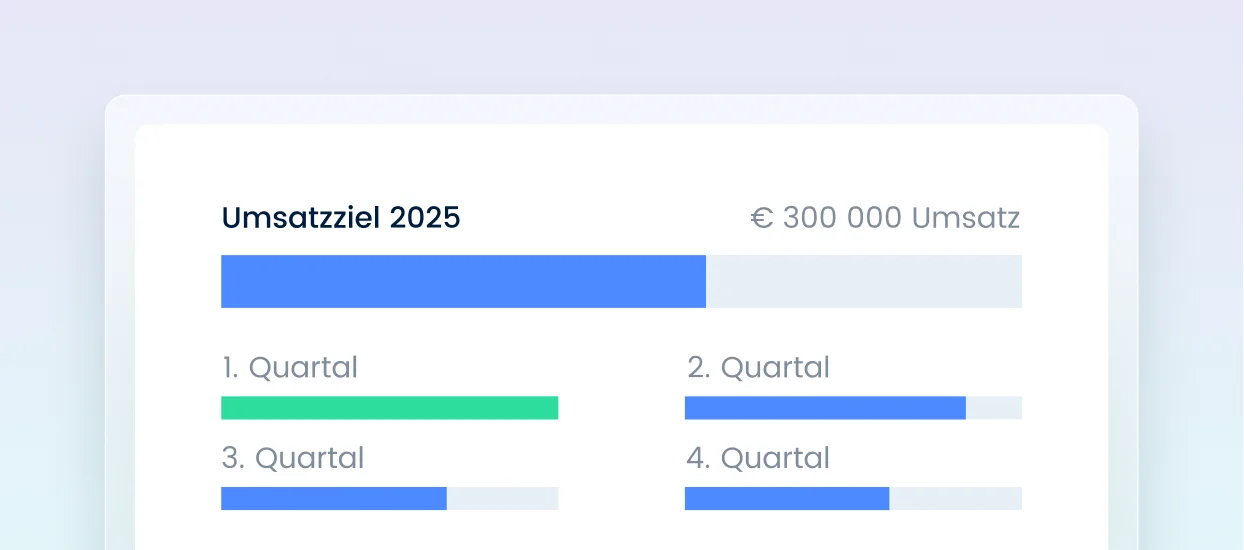Select the 1. Quartal label
The width and height of the screenshot is (1244, 550).
click(x=289, y=368)
